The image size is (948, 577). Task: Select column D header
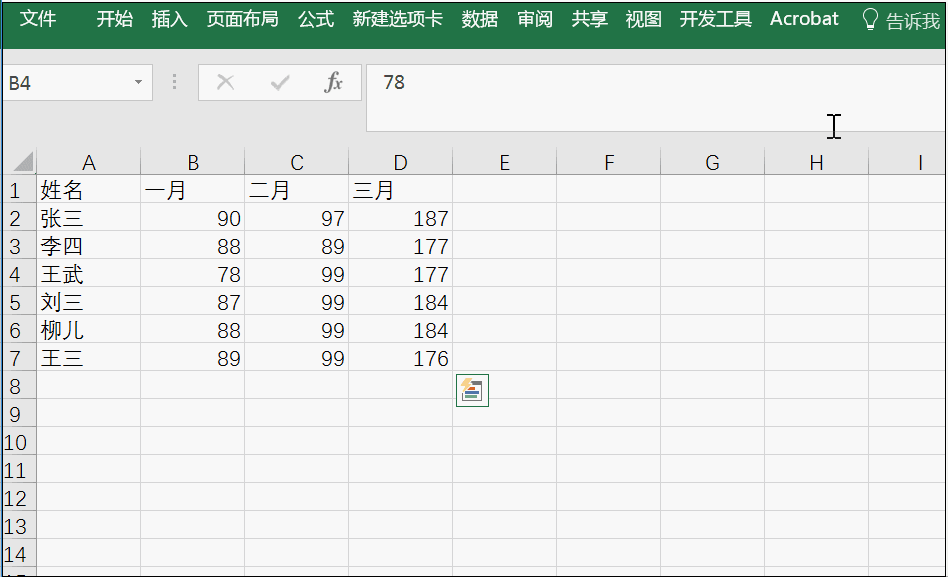(x=401, y=162)
